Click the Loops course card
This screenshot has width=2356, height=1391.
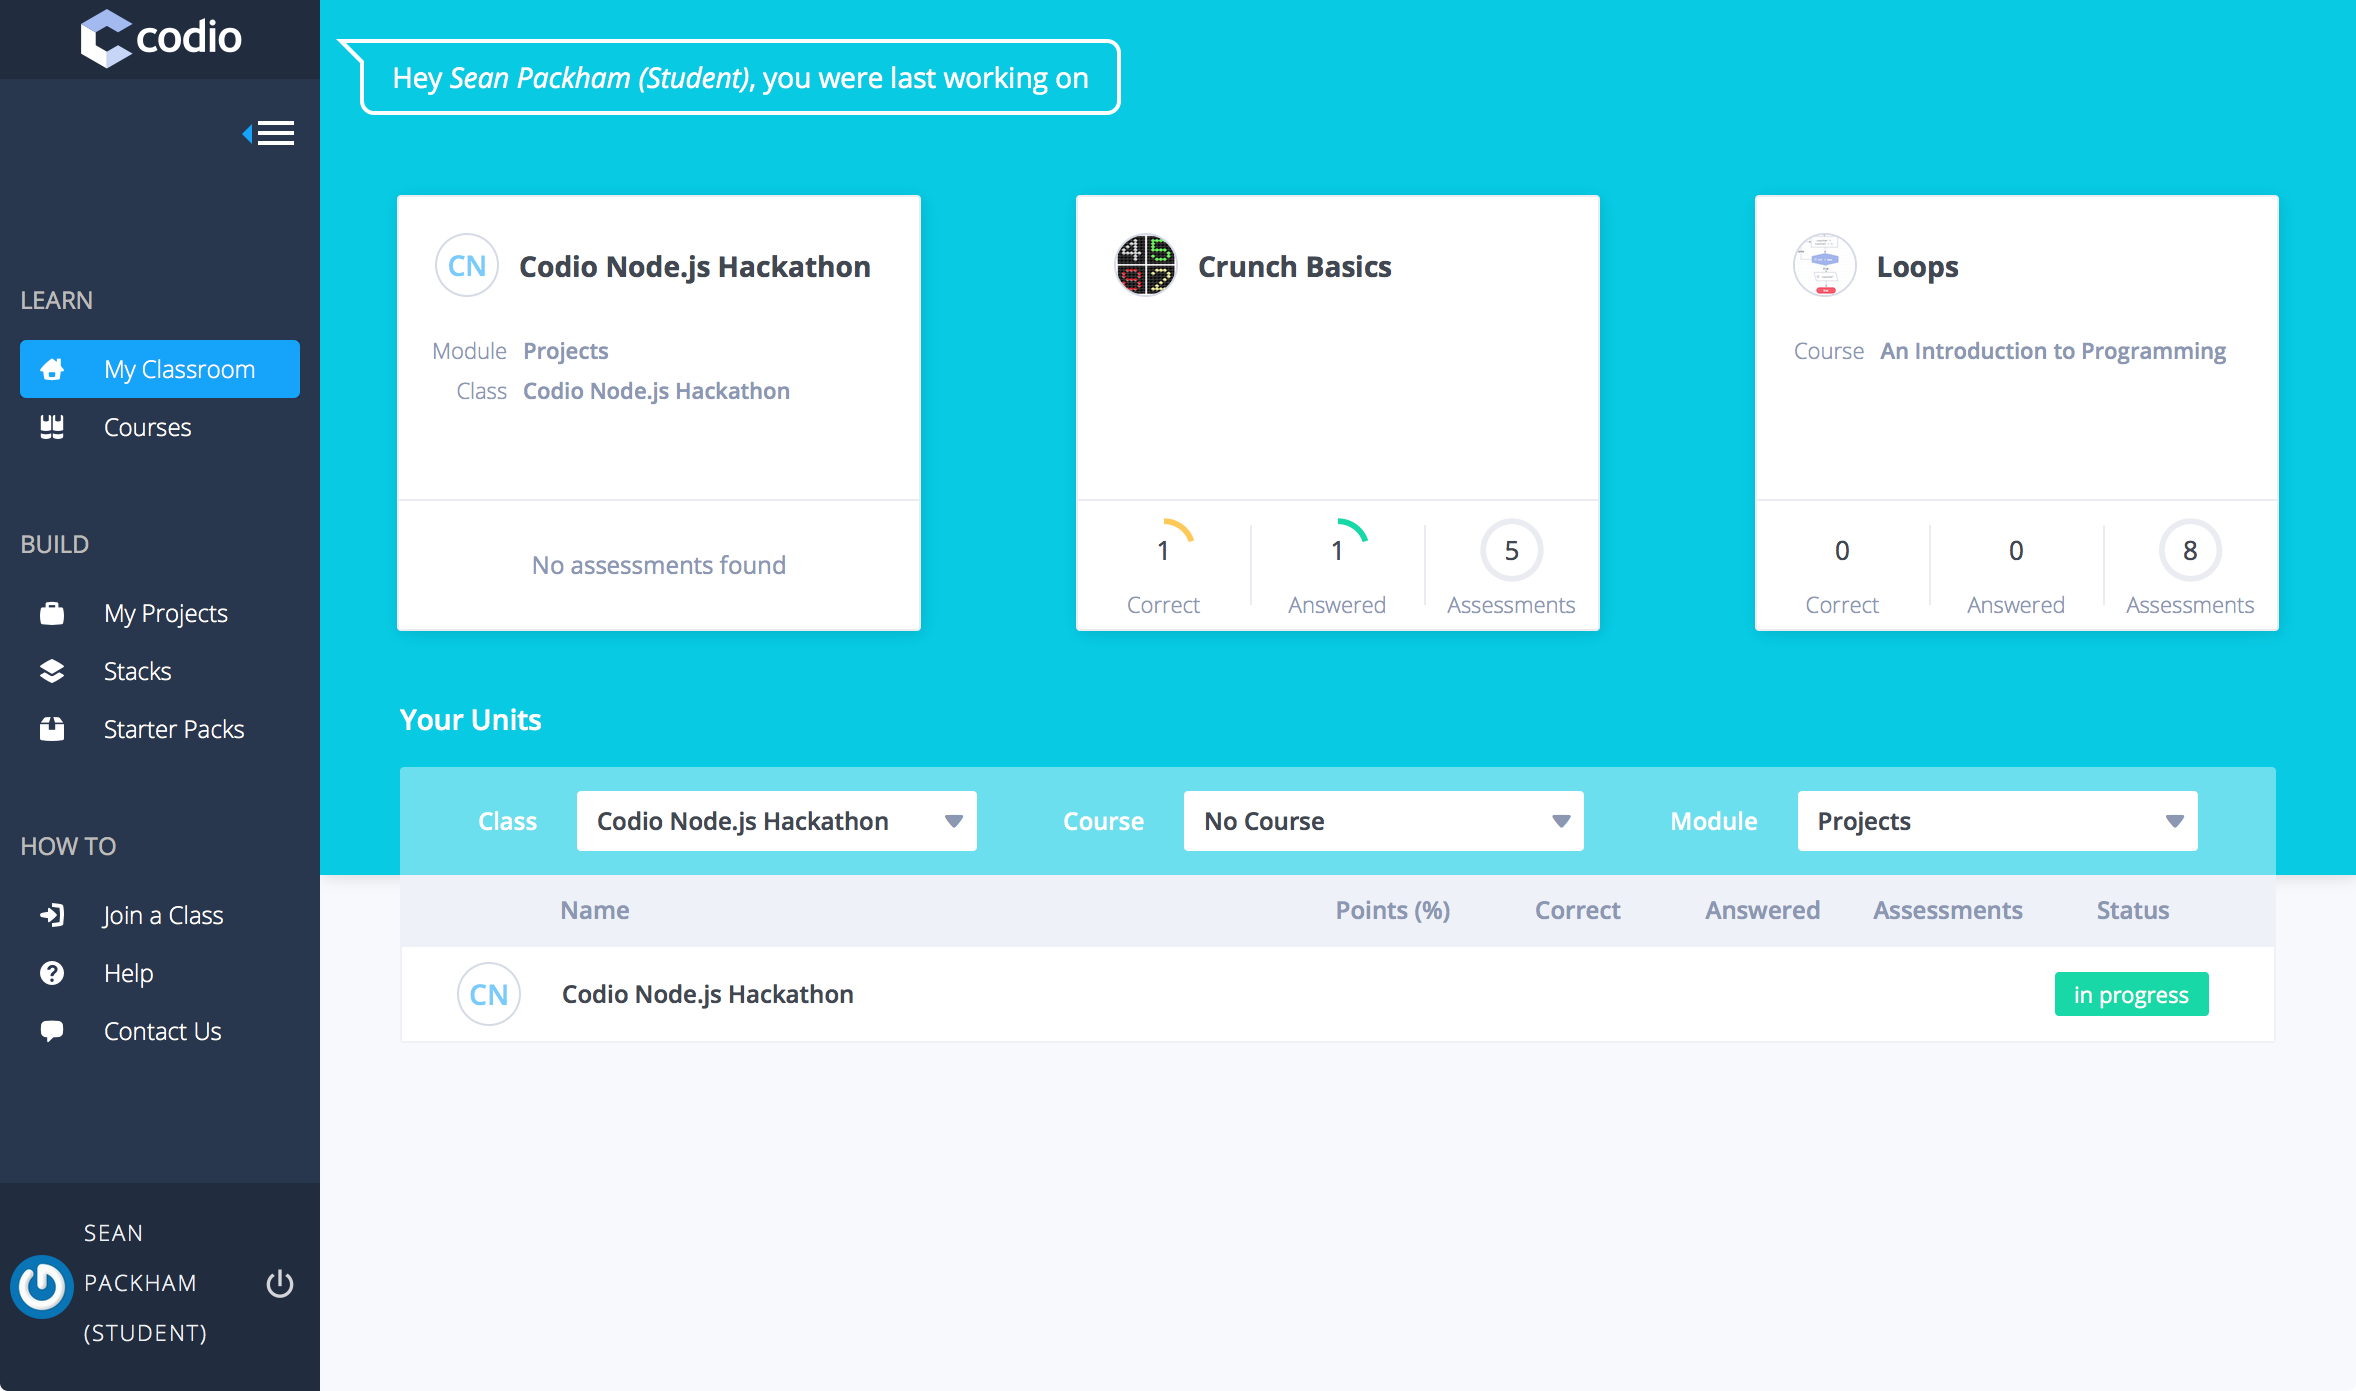2017,411
